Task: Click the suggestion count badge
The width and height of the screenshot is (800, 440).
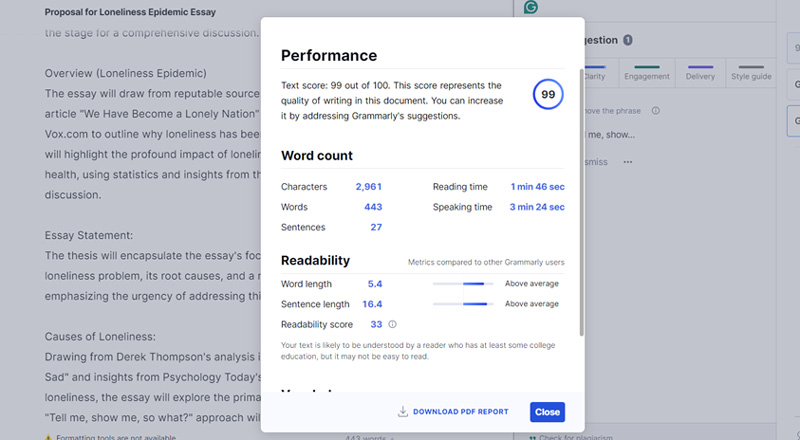Action: pos(627,40)
